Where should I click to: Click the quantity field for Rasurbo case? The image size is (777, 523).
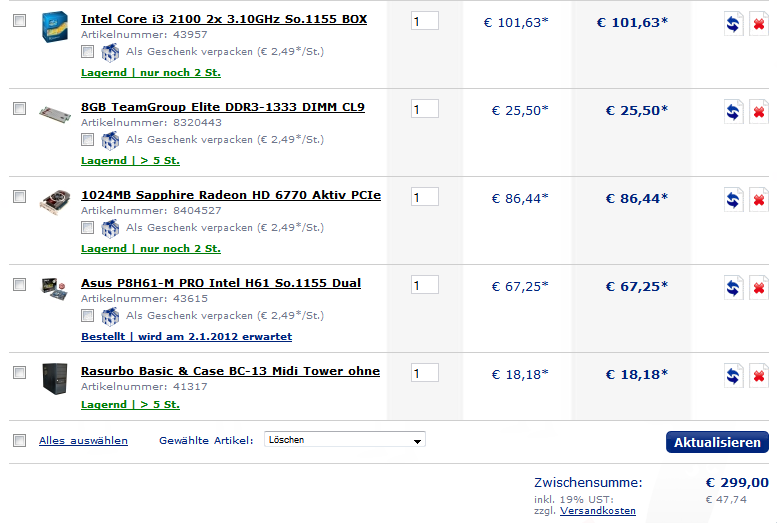click(x=425, y=373)
